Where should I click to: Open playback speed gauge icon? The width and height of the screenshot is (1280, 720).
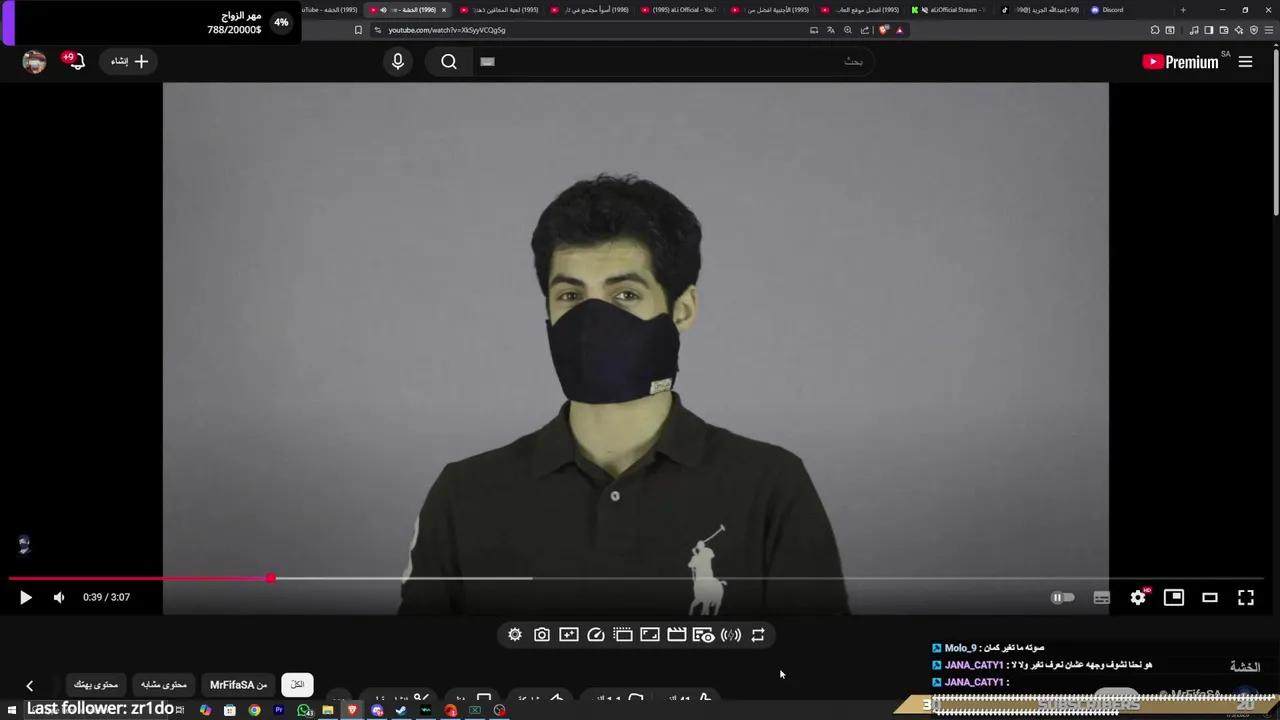(x=596, y=635)
